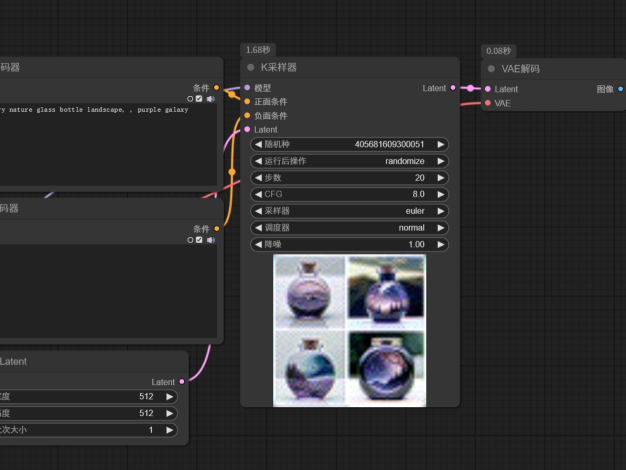The height and width of the screenshot is (470, 626).
Task: Click the 负面条件 input port on K采样器
Action: click(247, 115)
